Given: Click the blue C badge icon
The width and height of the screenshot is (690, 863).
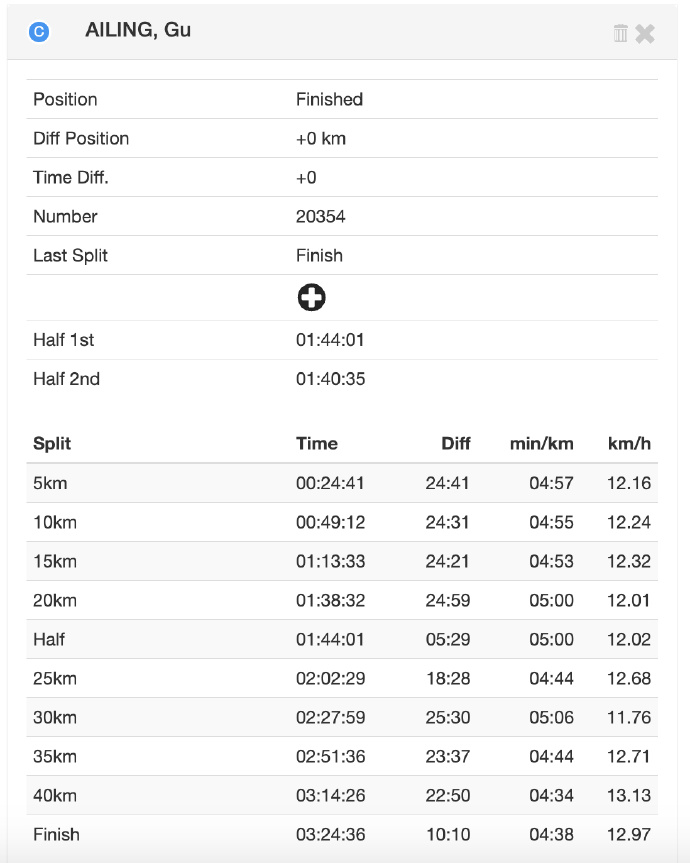Looking at the screenshot, I should [39, 32].
